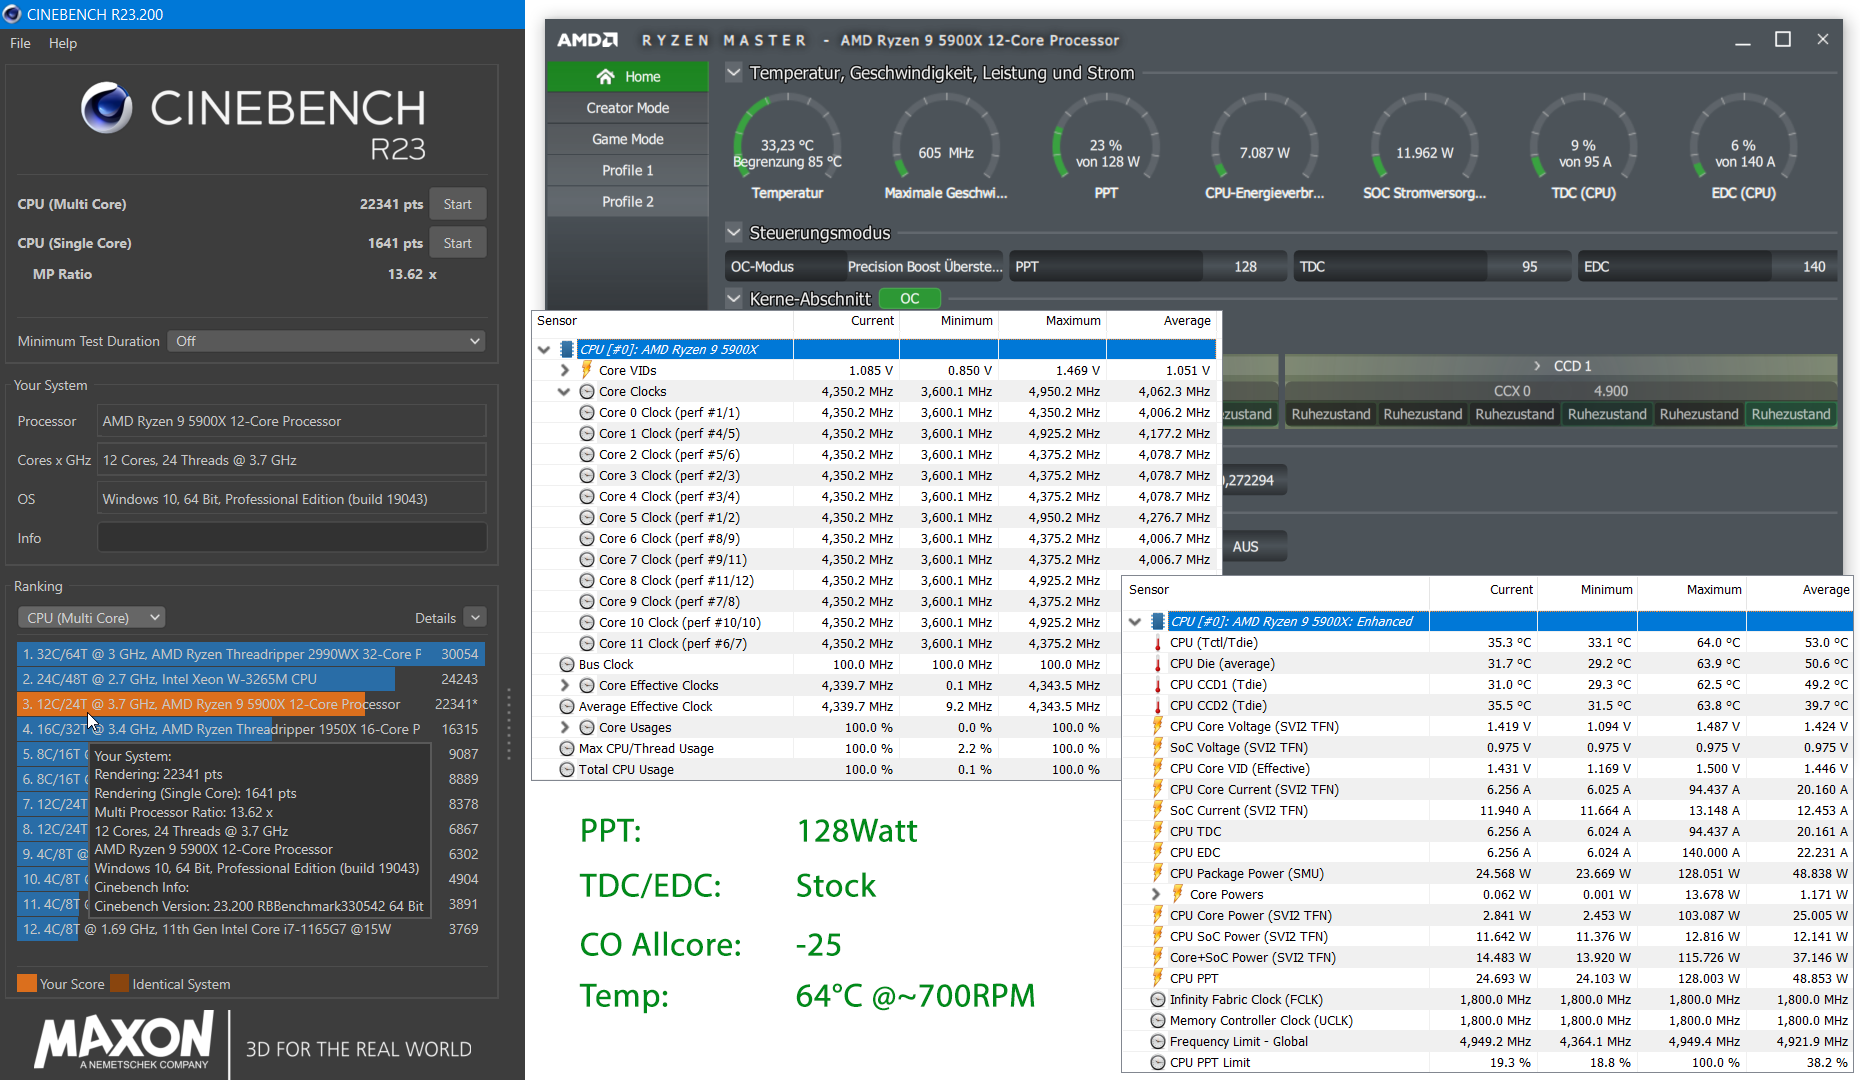This screenshot has width=1860, height=1080.
Task: Collapse the CPU [#0] Enhanced sensor group
Action: 1135,622
